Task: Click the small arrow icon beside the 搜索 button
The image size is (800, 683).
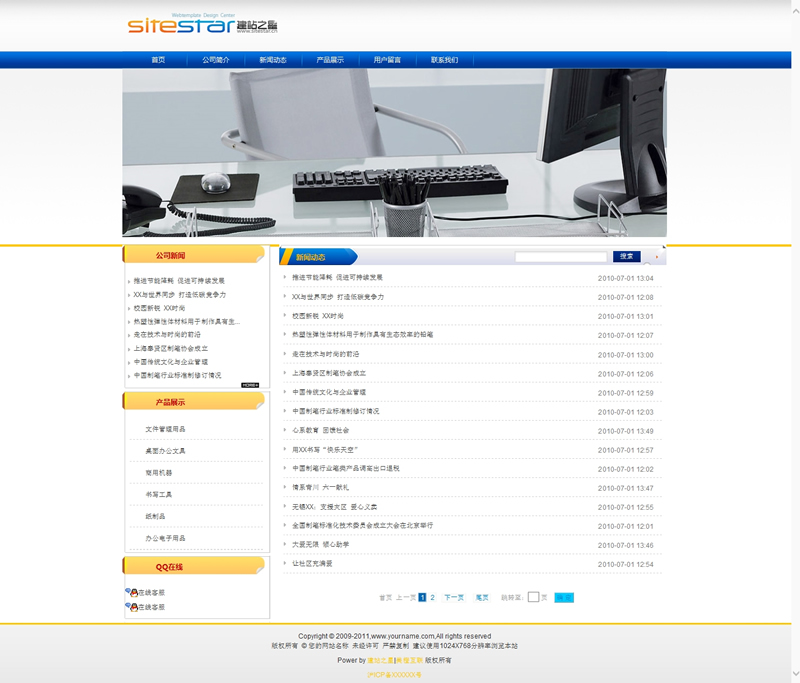Action: click(656, 257)
